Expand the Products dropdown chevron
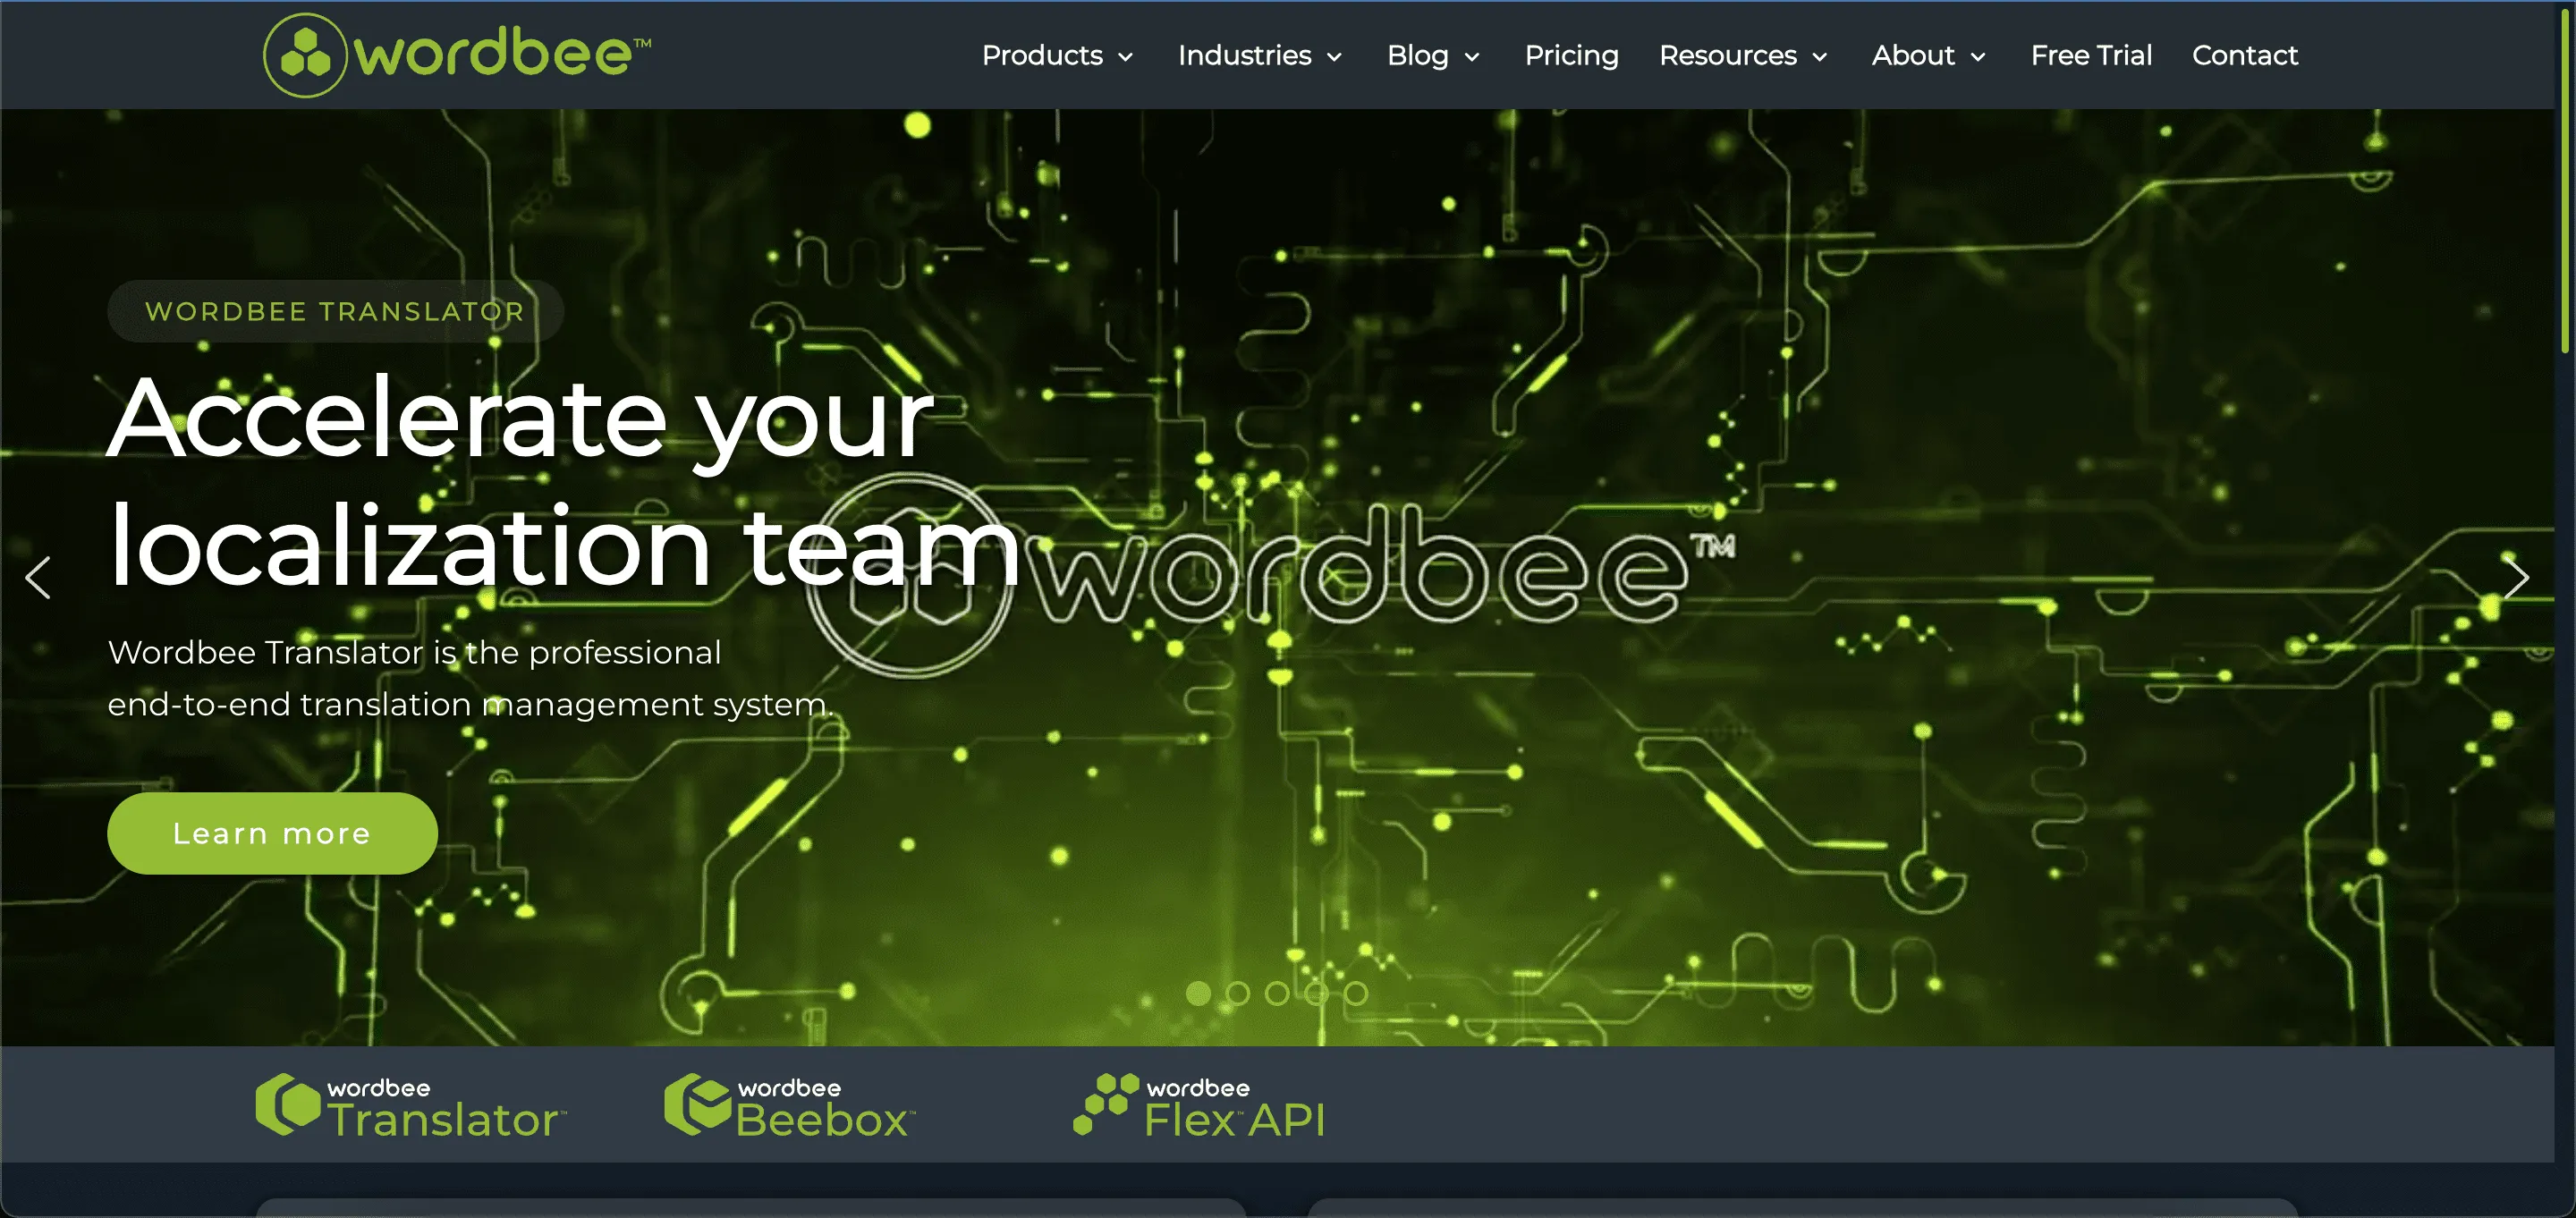 (x=1125, y=57)
